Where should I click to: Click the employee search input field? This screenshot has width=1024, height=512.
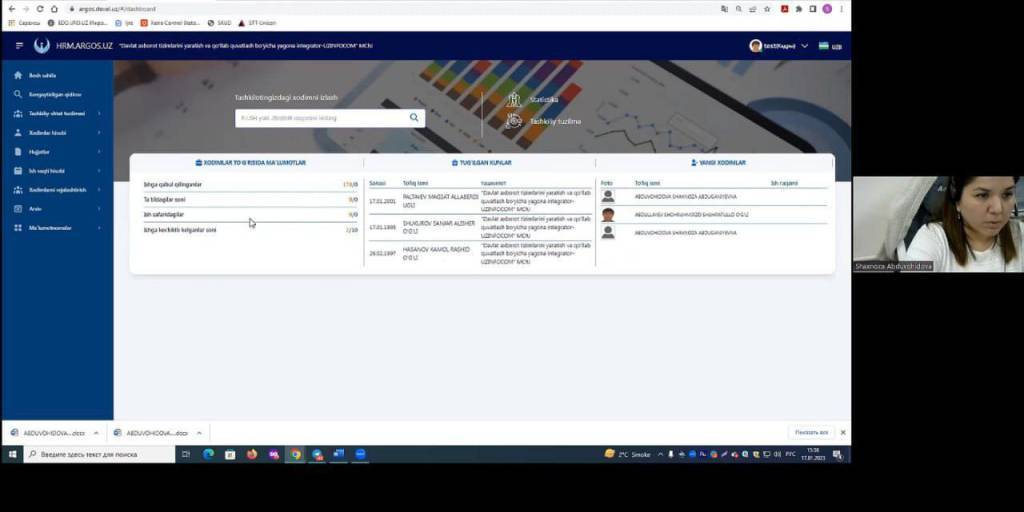pos(320,118)
